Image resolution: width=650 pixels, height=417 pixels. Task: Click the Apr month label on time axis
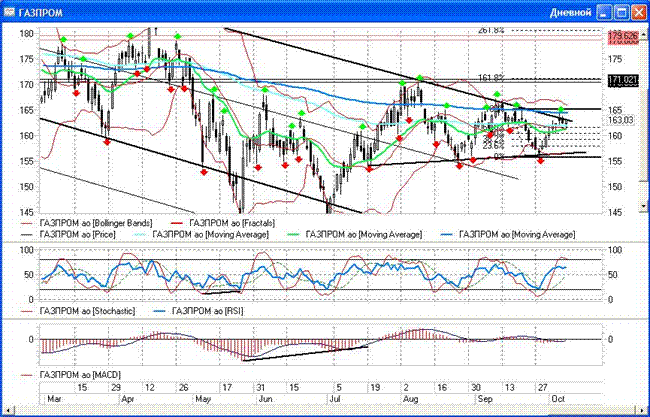coord(128,399)
